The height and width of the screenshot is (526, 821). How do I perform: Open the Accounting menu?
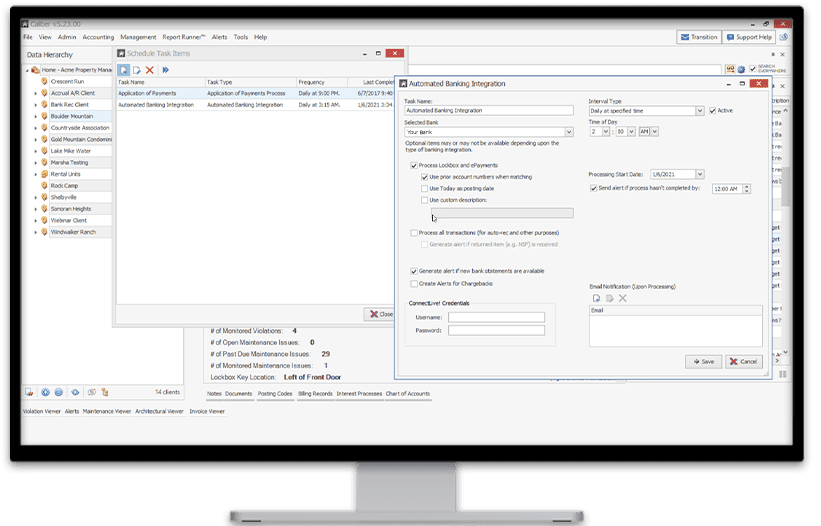click(x=98, y=37)
